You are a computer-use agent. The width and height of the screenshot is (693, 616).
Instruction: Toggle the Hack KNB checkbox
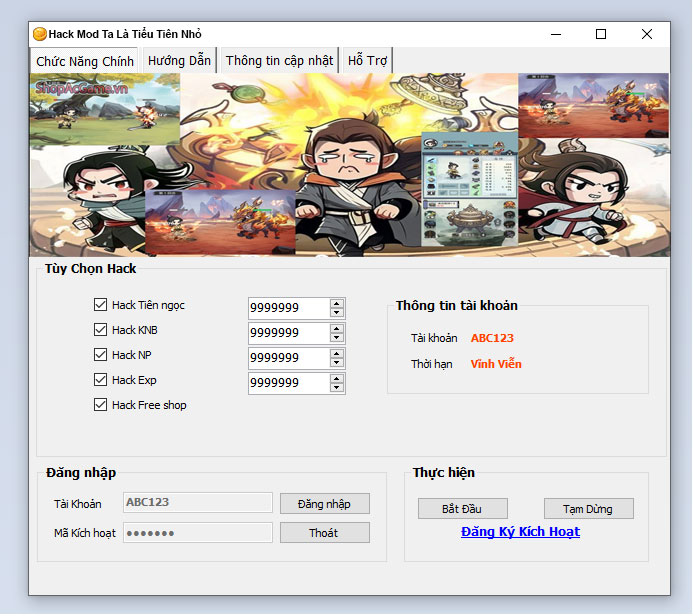pos(100,330)
